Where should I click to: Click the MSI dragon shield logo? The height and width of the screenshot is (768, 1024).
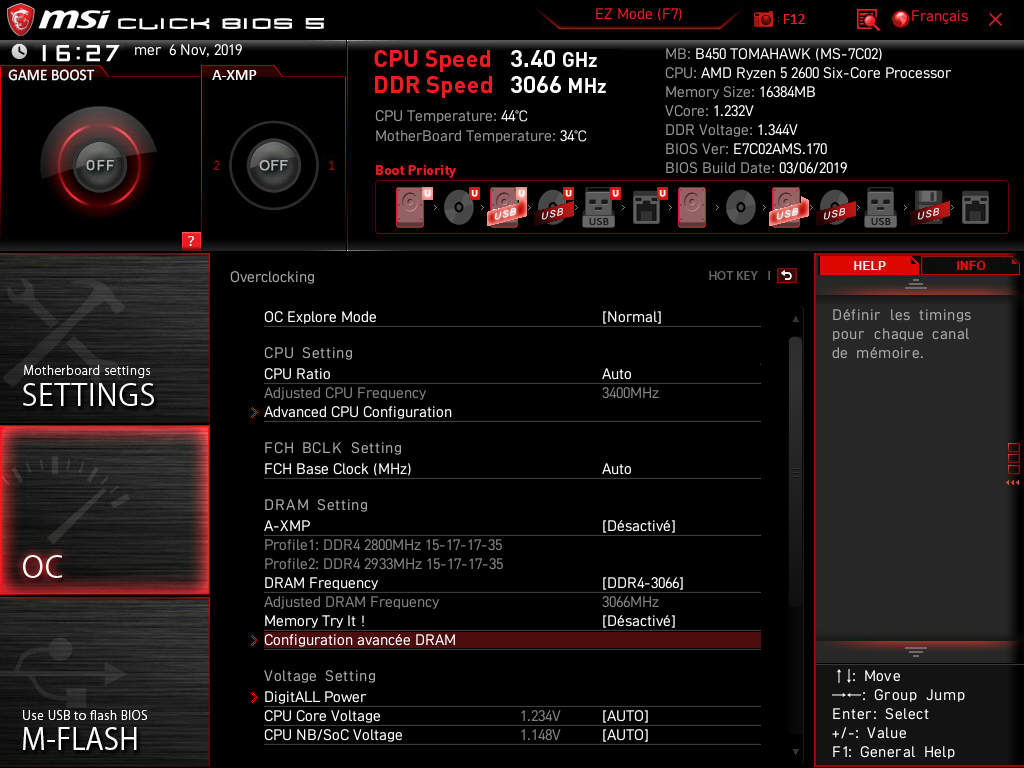click(20, 19)
